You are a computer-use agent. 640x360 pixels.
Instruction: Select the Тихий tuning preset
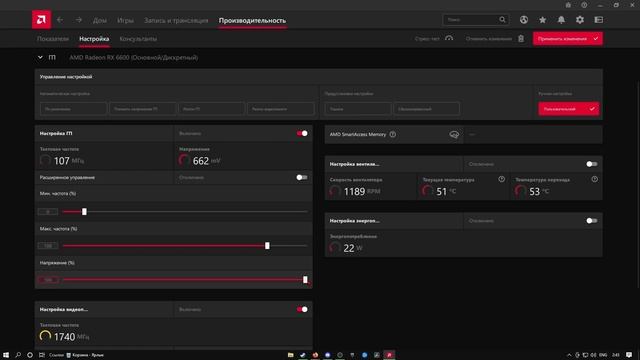pos(358,109)
